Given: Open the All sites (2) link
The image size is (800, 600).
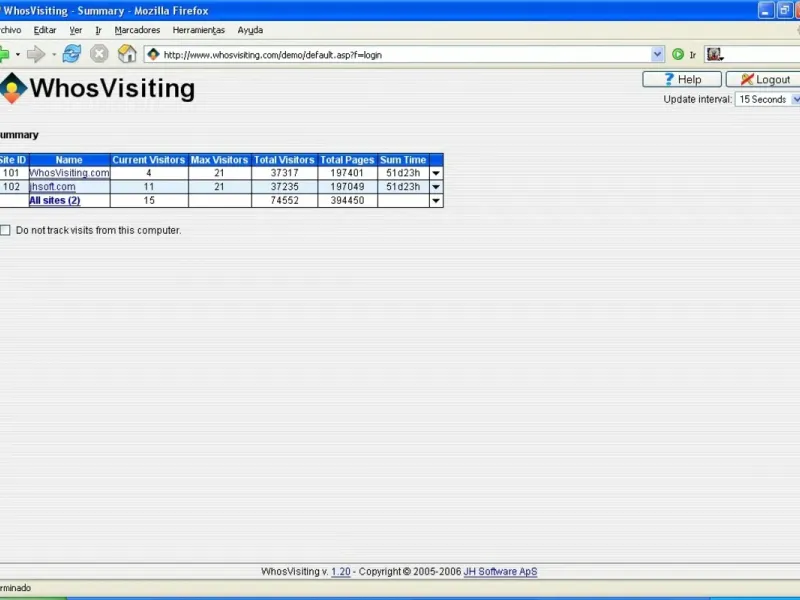Looking at the screenshot, I should click(x=55, y=201).
